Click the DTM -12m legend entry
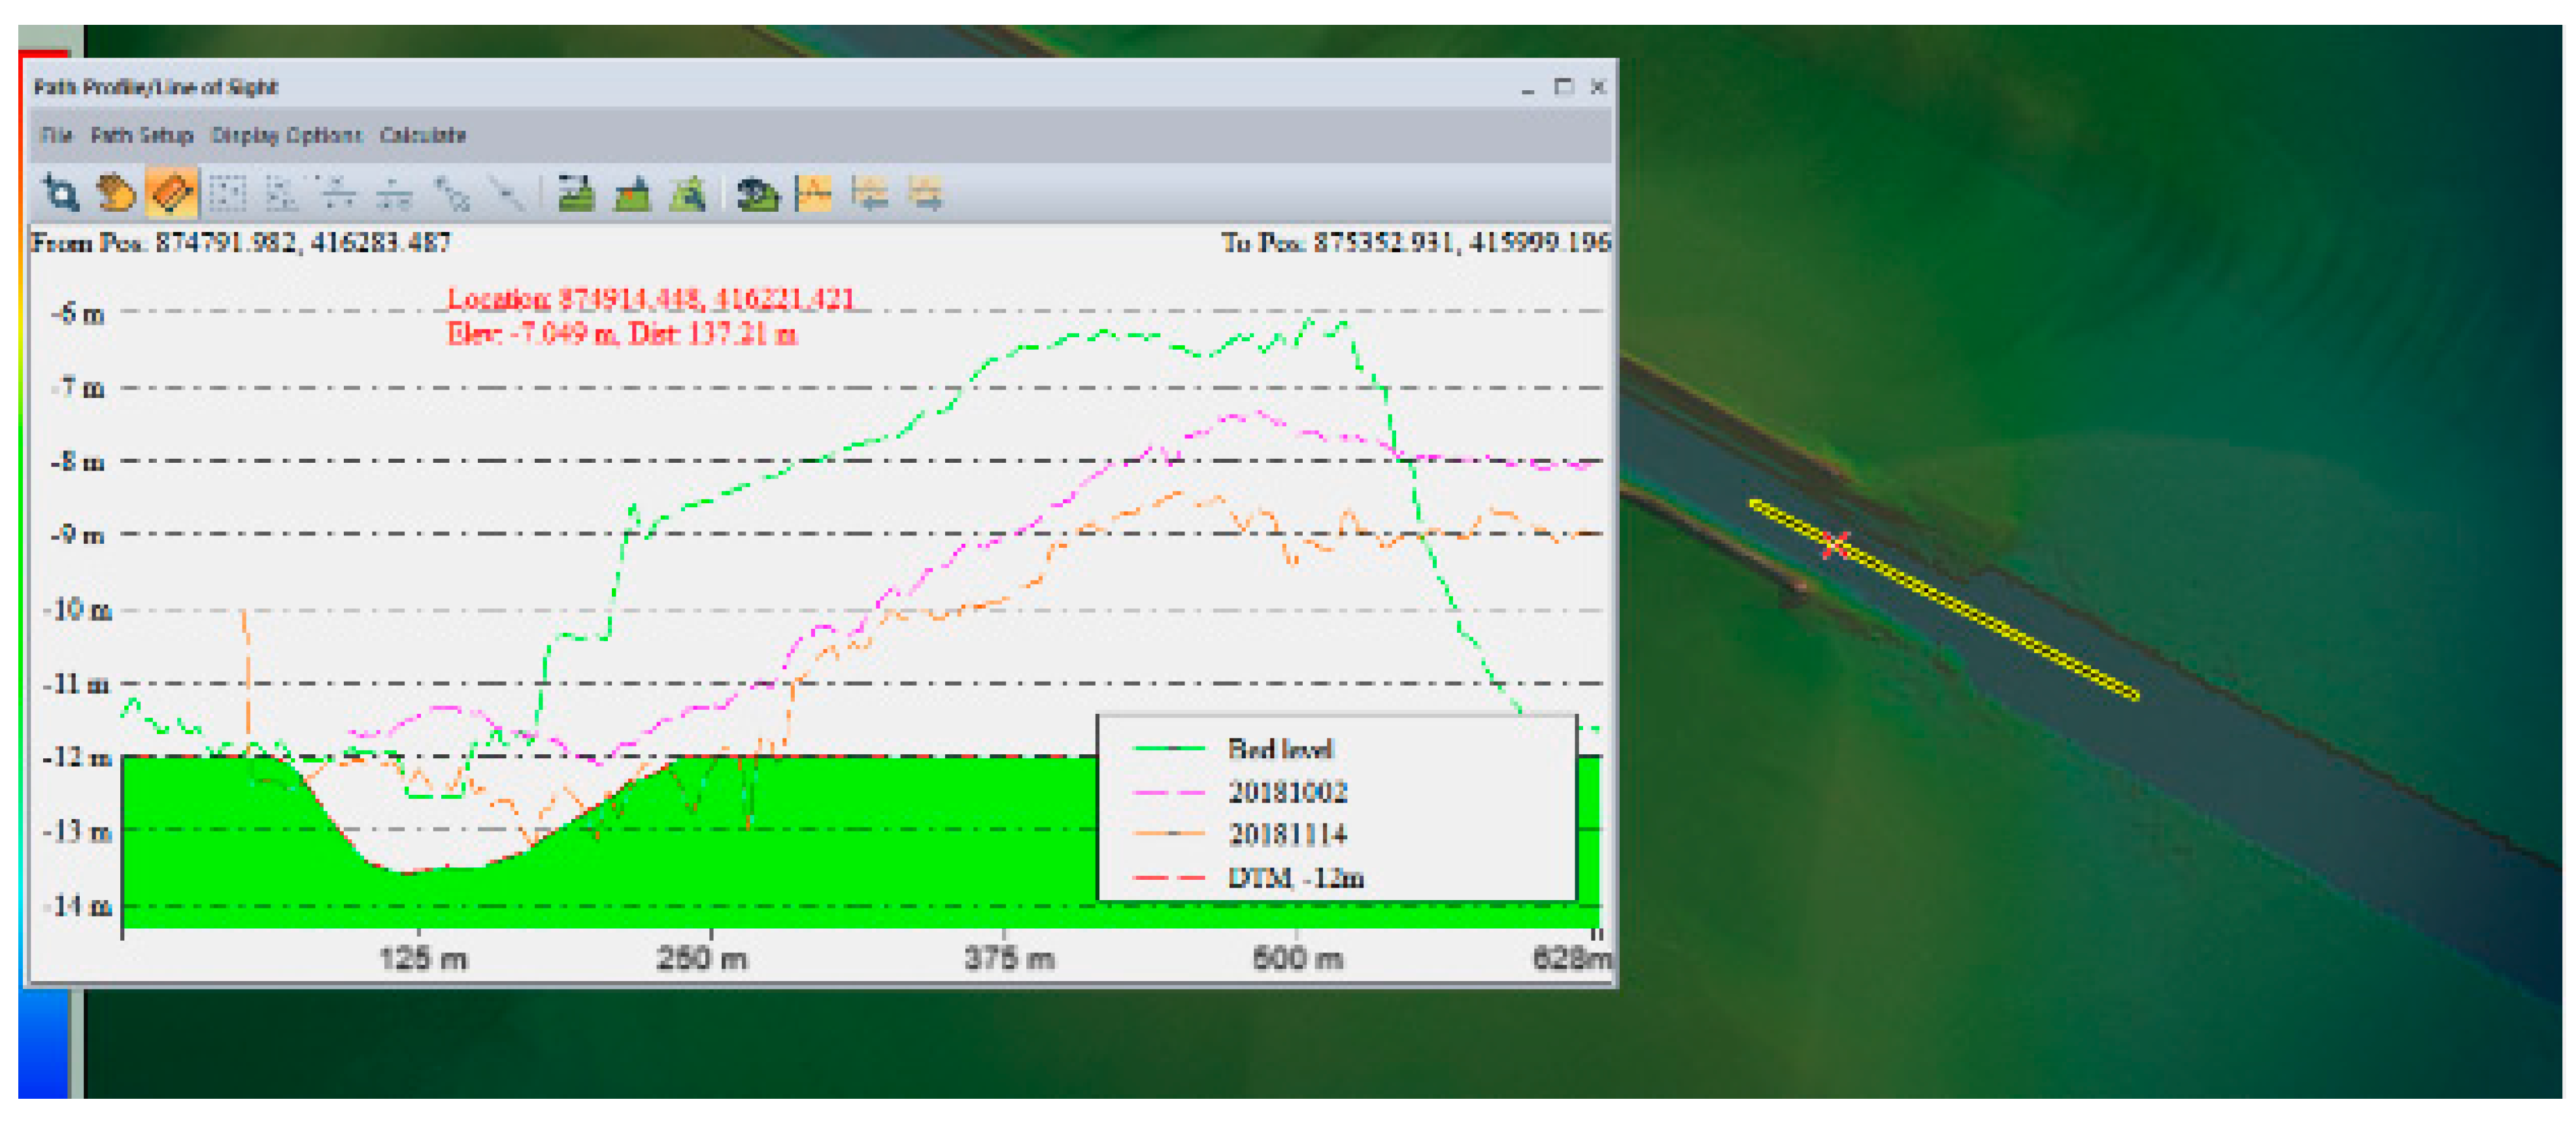This screenshot has width=2576, height=1121. (1295, 878)
